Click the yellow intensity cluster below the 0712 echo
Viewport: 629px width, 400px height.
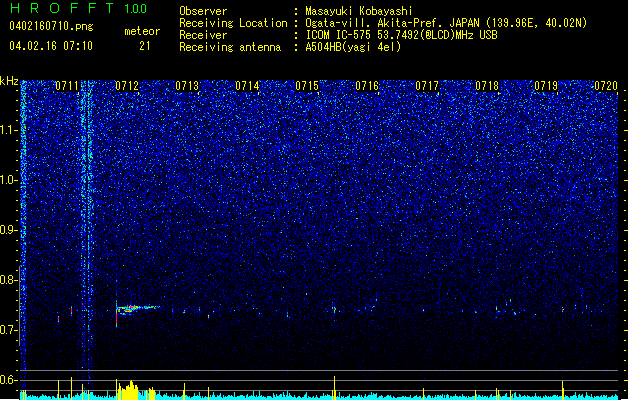coord(130,391)
